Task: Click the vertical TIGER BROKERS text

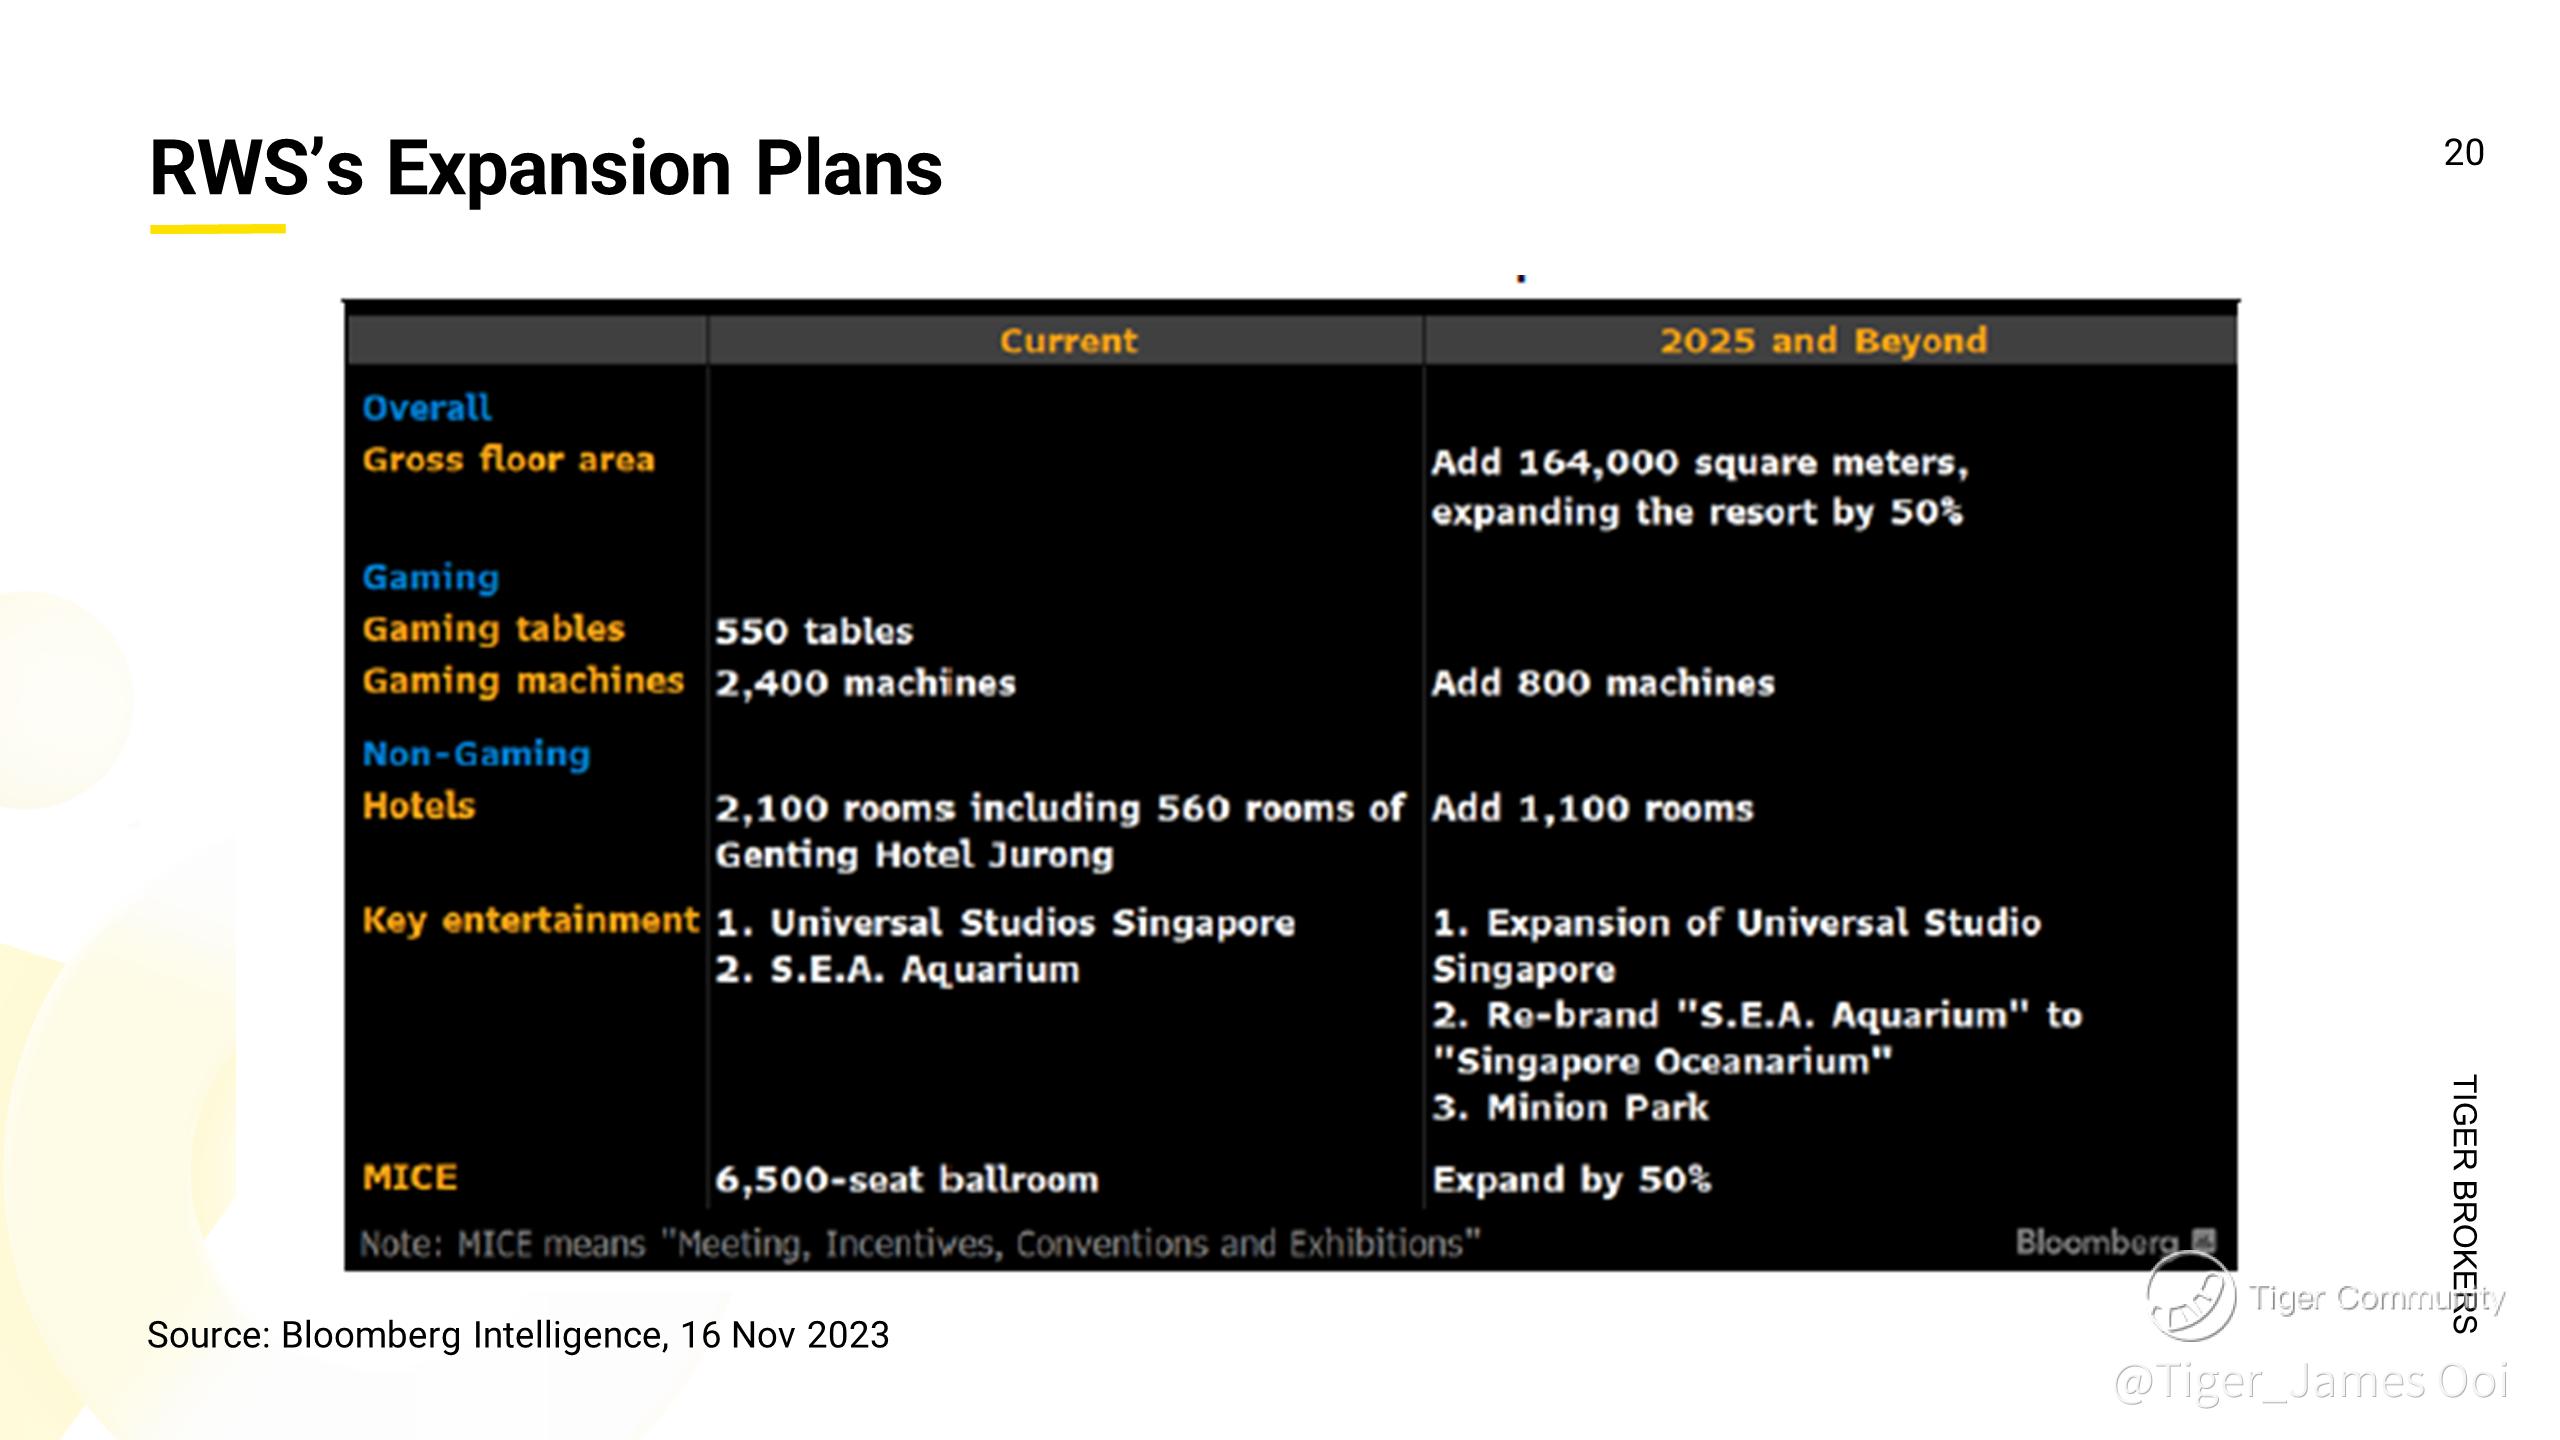Action: coord(2463,1204)
